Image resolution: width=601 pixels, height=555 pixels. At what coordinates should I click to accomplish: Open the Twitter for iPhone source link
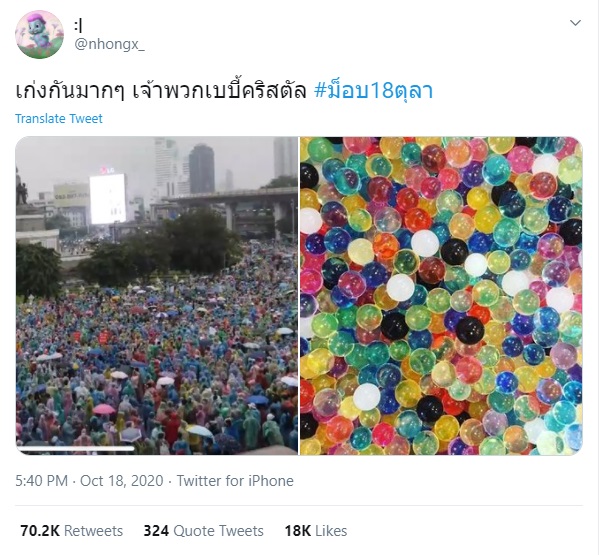pos(235,481)
